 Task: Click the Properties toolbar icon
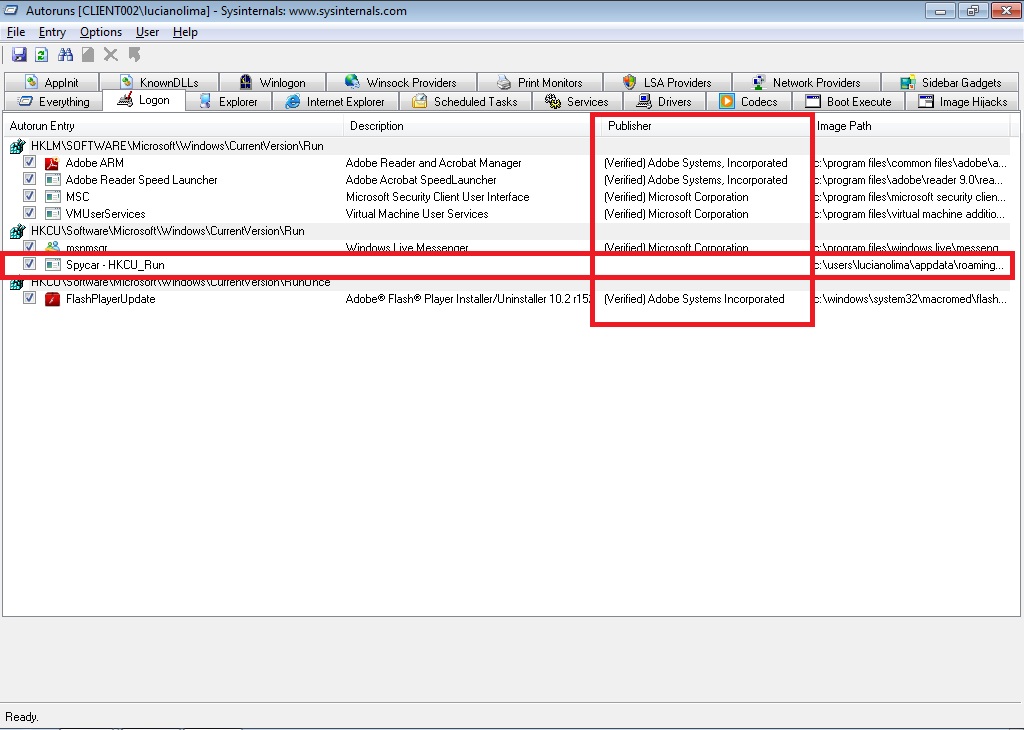[88, 55]
